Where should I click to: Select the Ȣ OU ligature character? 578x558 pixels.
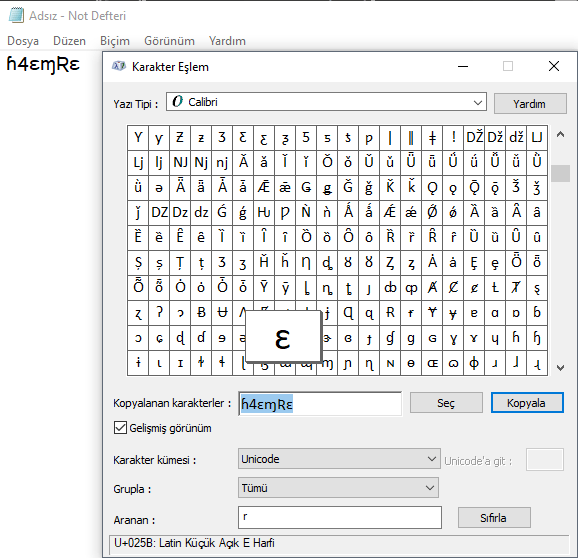click(348, 263)
